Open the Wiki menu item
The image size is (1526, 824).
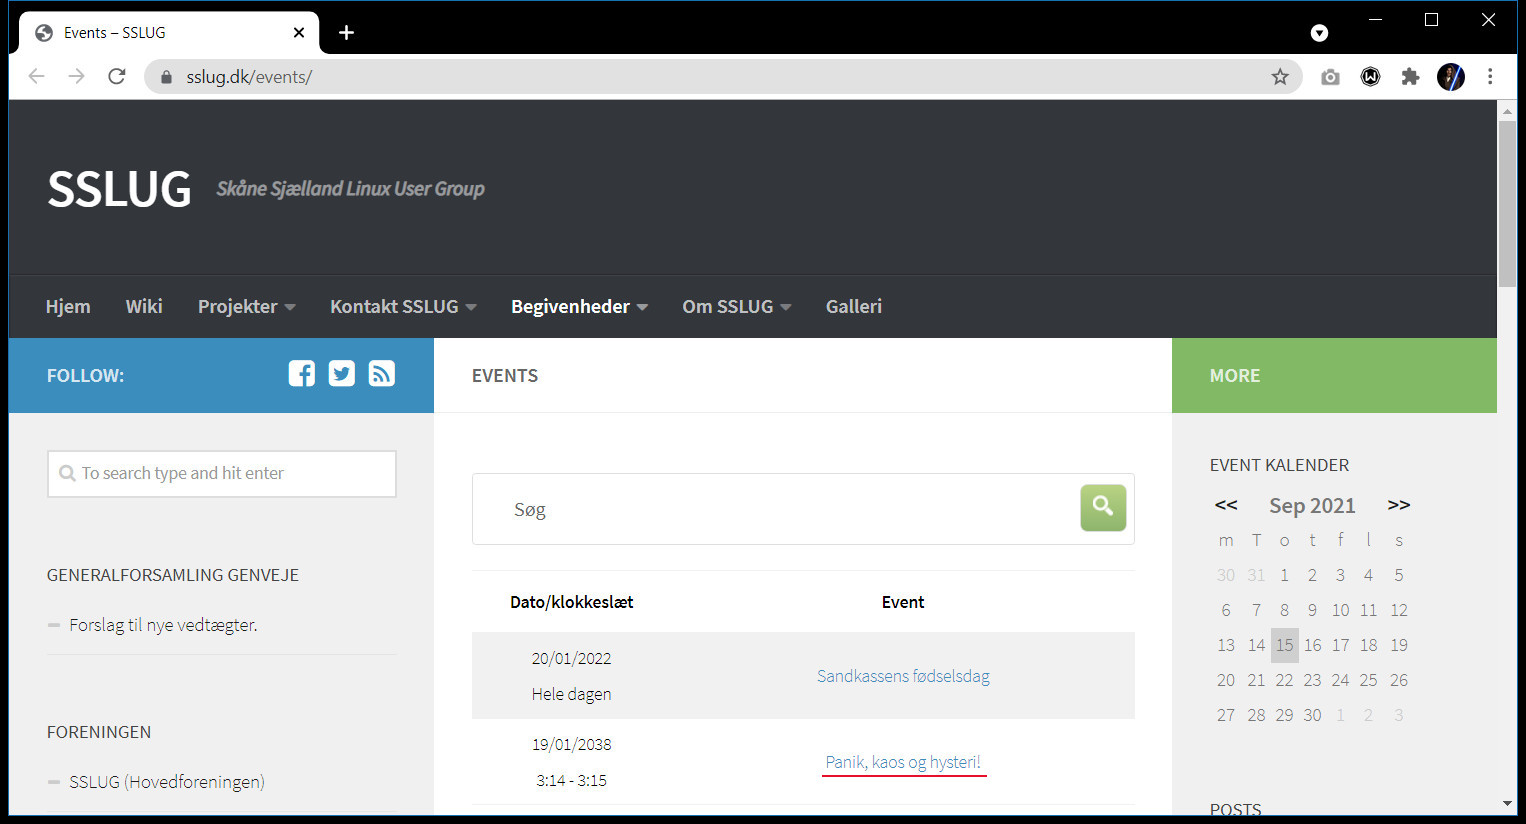144,307
